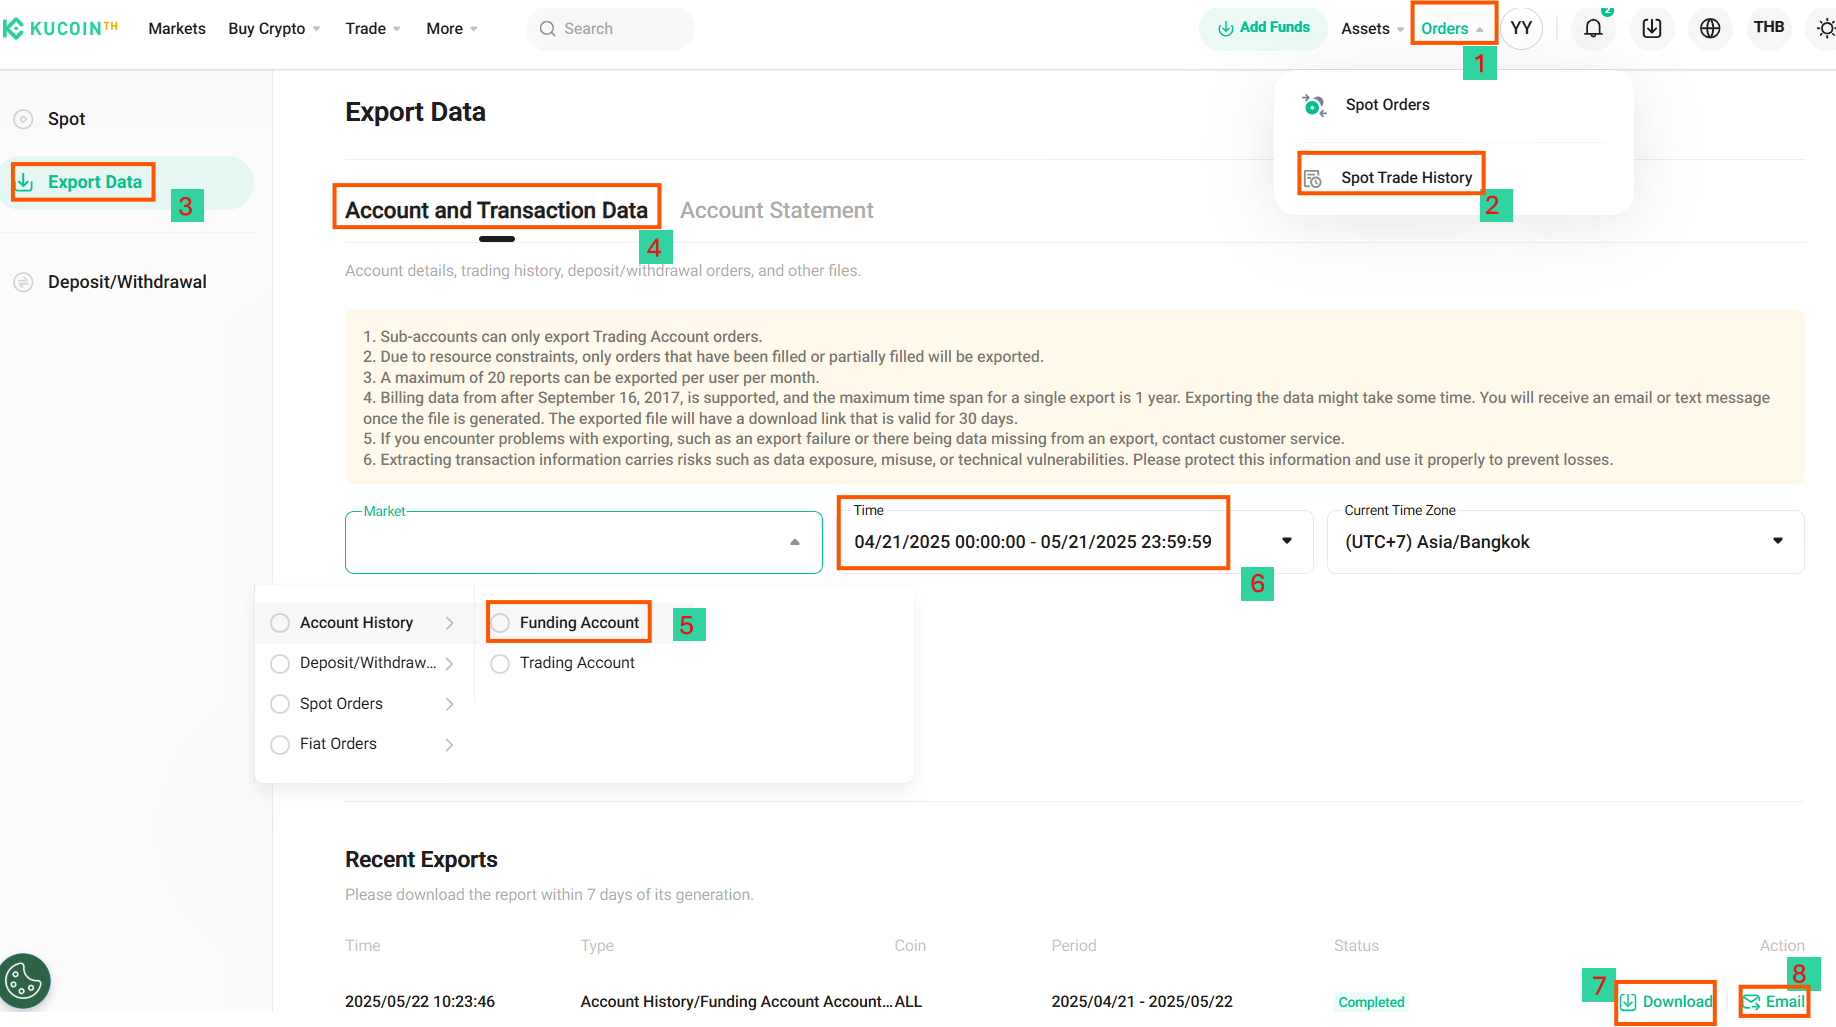Select the Funding Account radio button
The width and height of the screenshot is (1836, 1027).
501,623
